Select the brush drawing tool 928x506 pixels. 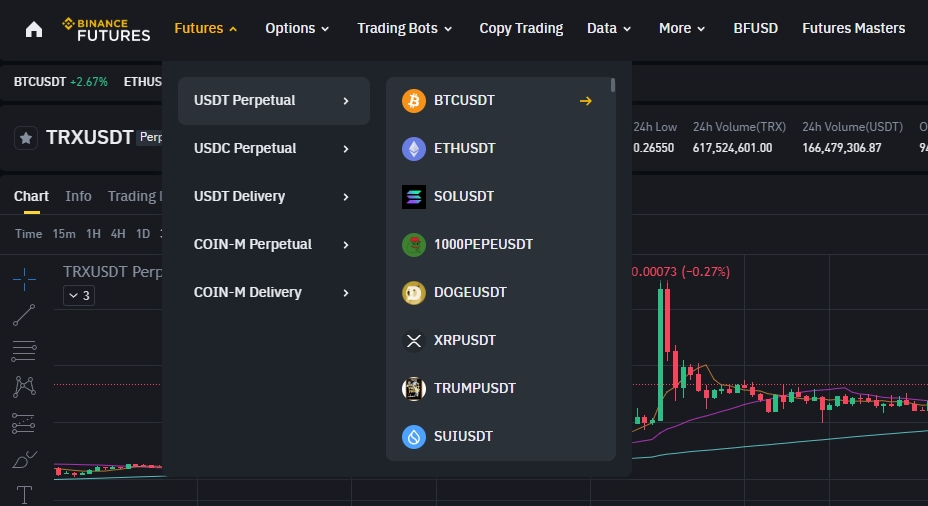tap(24, 459)
